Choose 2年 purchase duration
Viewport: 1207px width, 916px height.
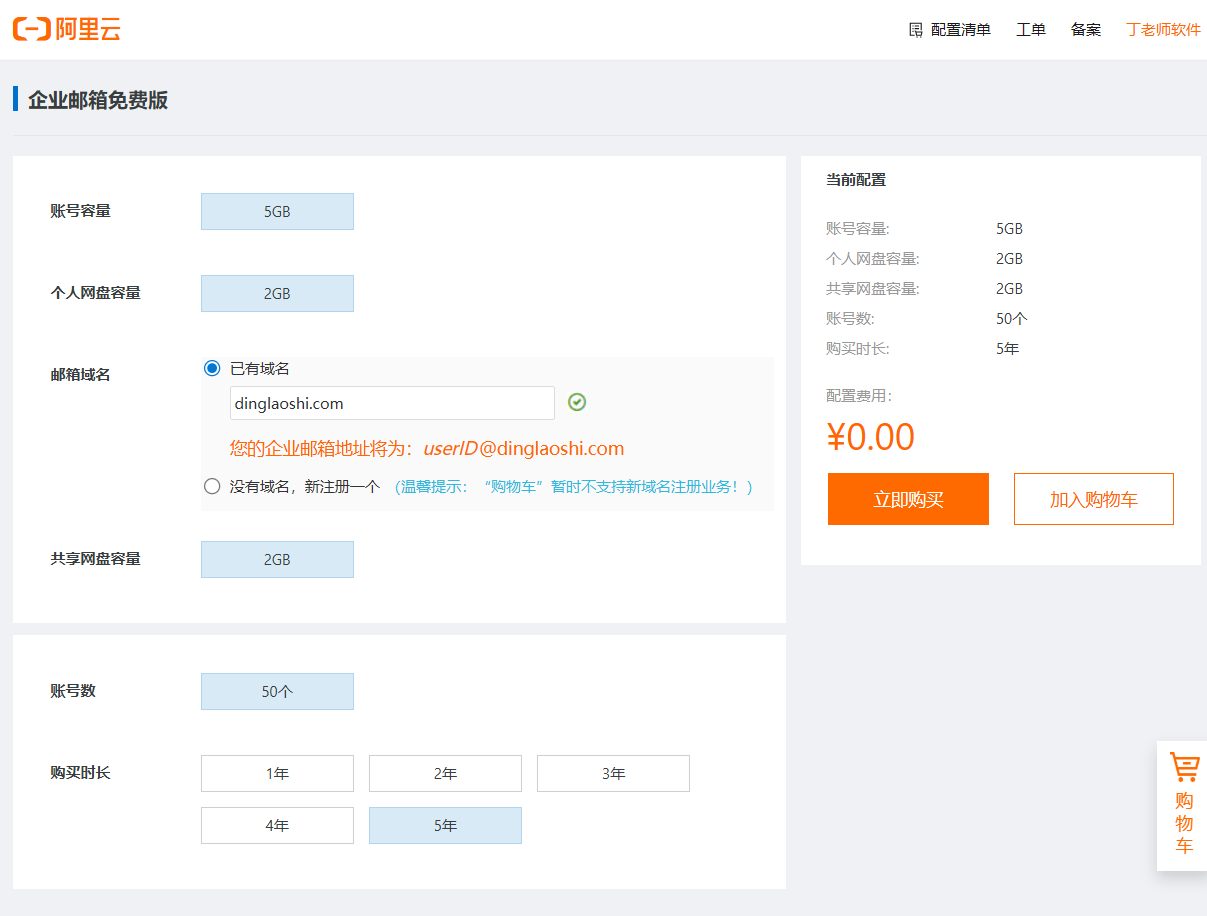point(445,774)
